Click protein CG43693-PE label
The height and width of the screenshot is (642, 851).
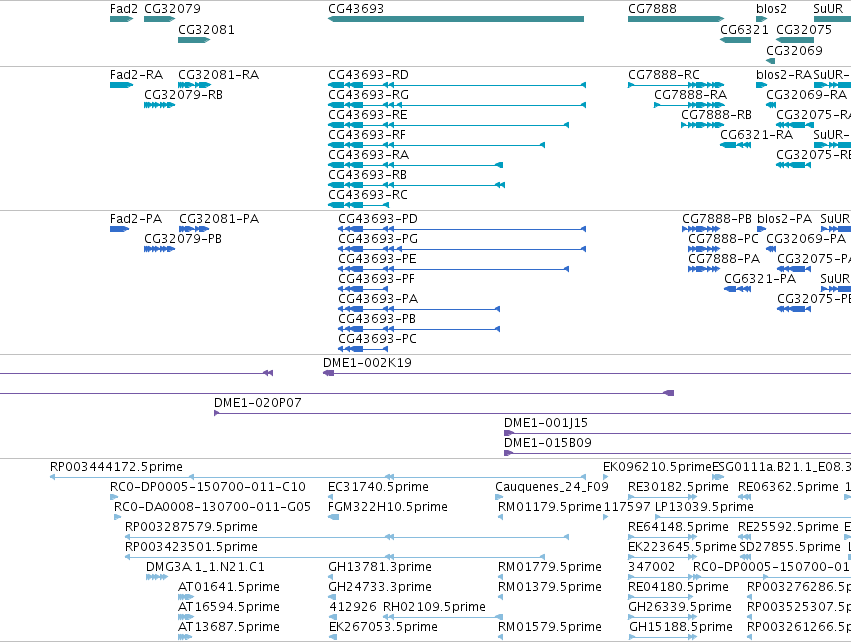pos(377,259)
